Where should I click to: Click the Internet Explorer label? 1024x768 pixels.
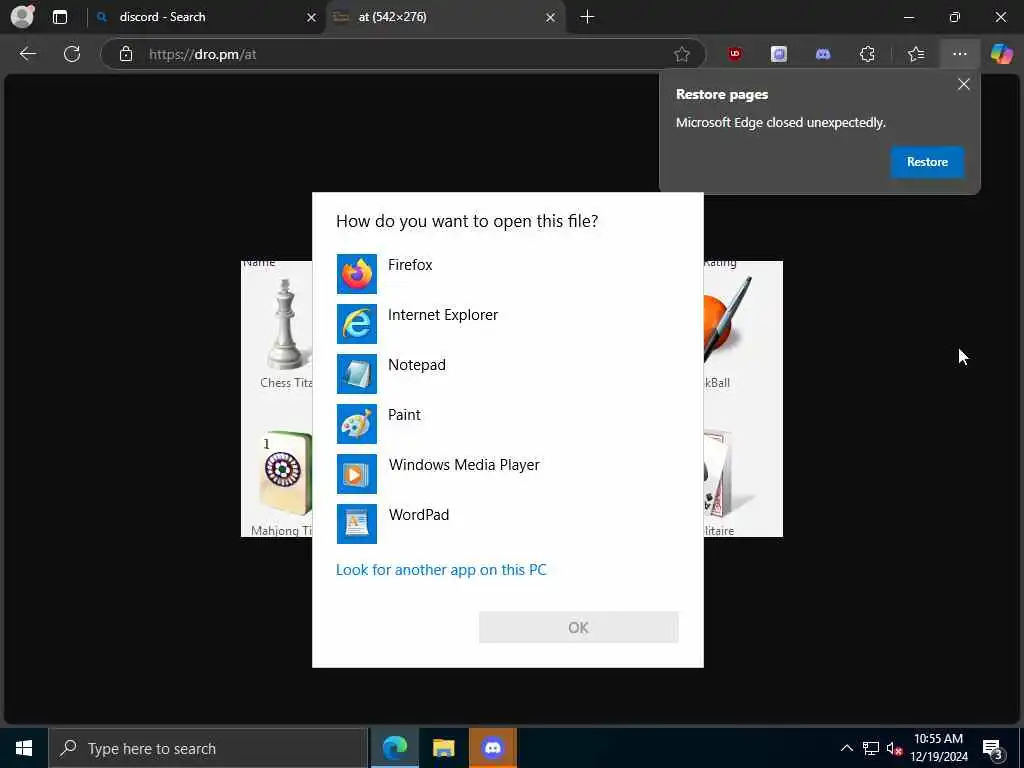click(443, 315)
